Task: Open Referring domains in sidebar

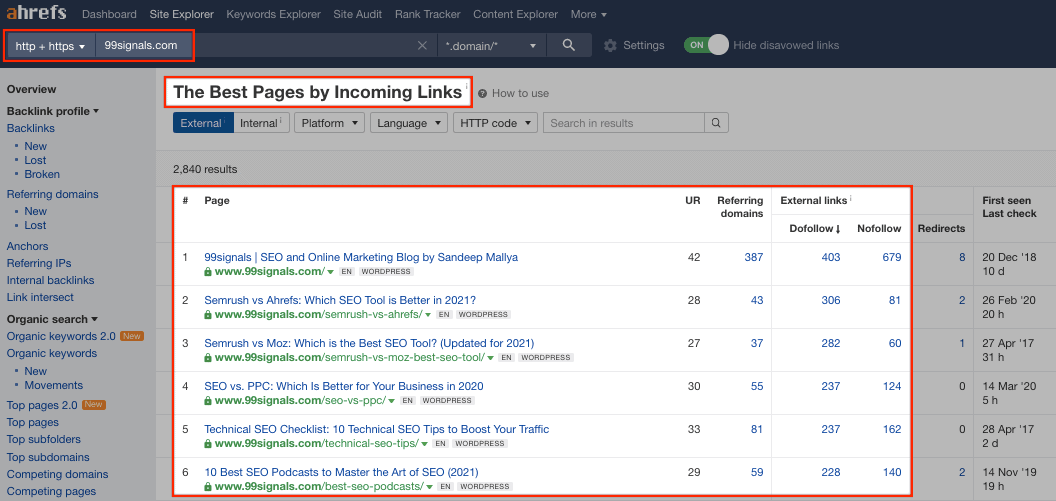Action: (x=52, y=194)
